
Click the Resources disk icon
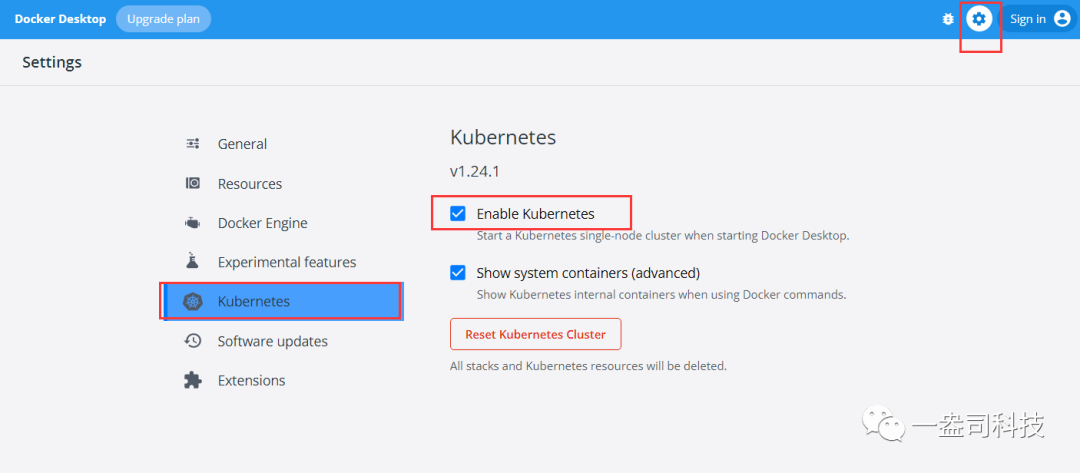pos(193,184)
